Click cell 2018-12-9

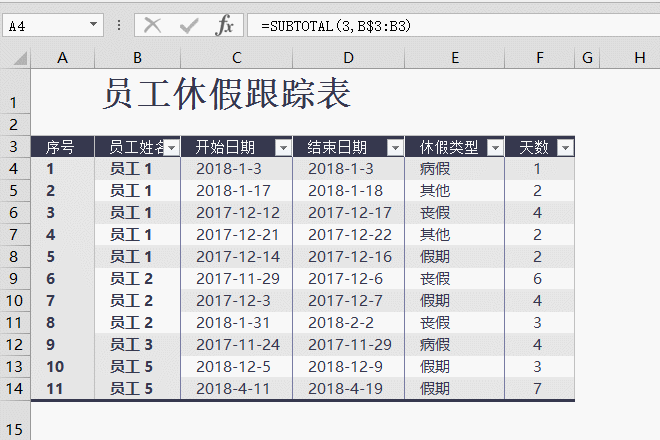pos(349,366)
